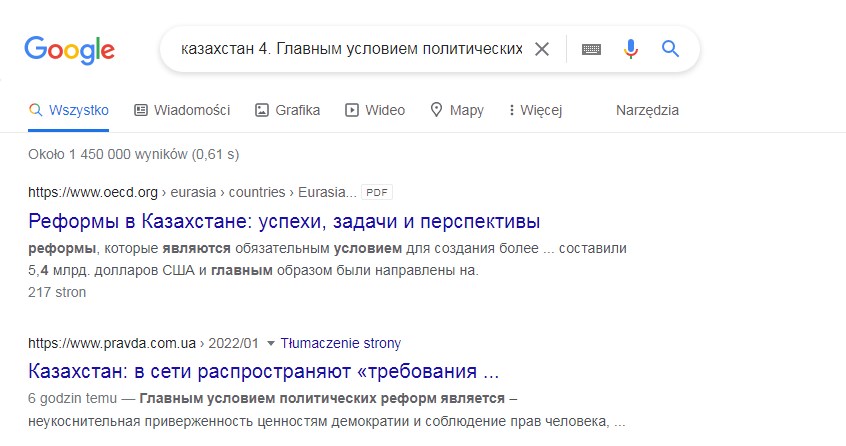Screen dimensions: 846x446
Task: Click the Grafika image icon
Action: (262, 110)
